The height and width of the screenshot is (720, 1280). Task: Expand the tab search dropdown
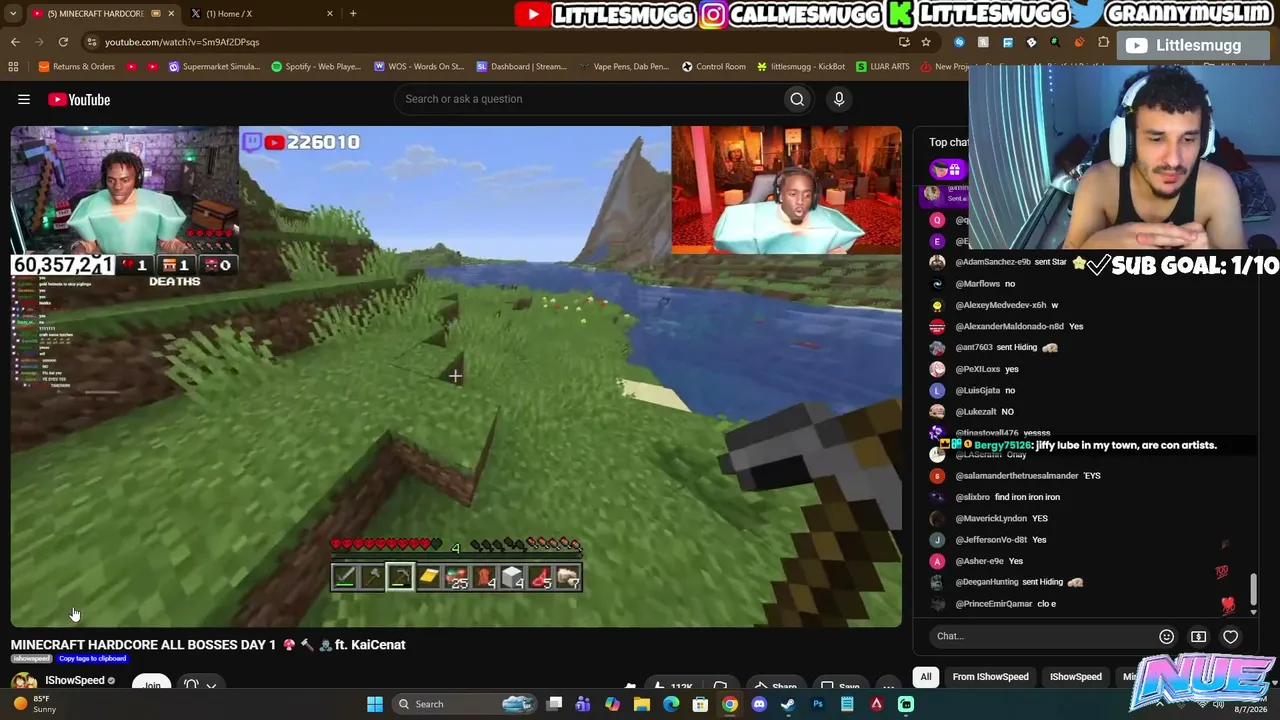click(x=12, y=13)
